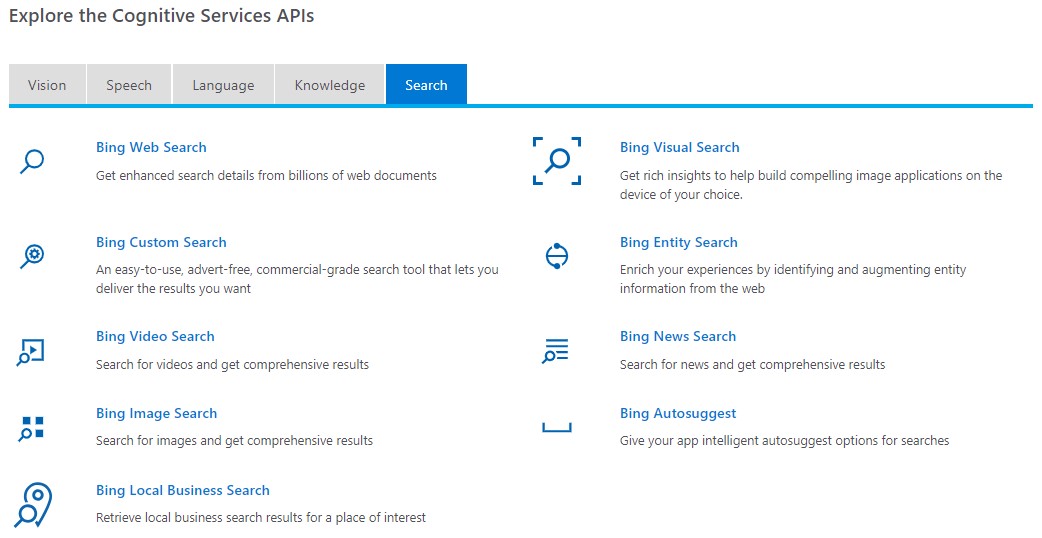Select the Knowledge tab

pyautogui.click(x=330, y=85)
